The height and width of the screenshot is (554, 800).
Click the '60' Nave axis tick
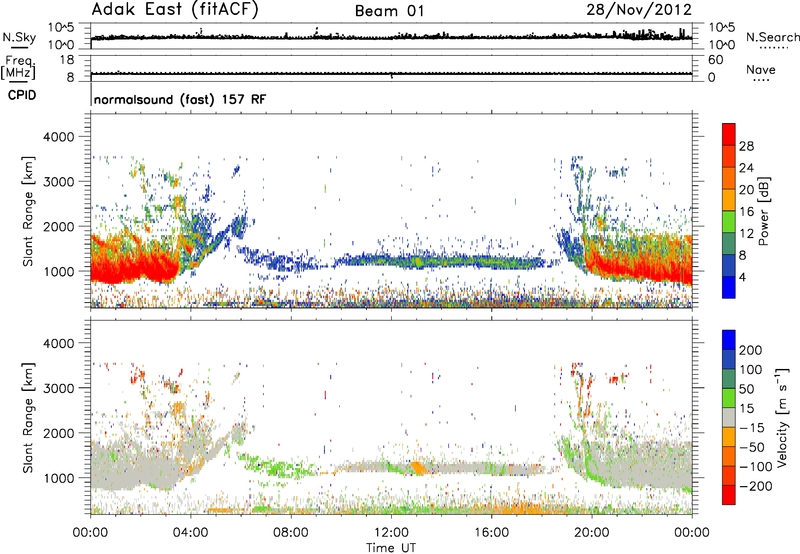pos(715,60)
